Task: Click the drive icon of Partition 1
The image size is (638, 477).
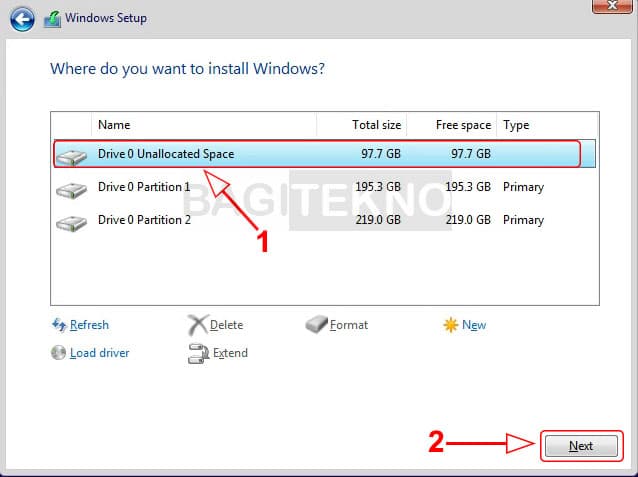Action: coord(72,190)
